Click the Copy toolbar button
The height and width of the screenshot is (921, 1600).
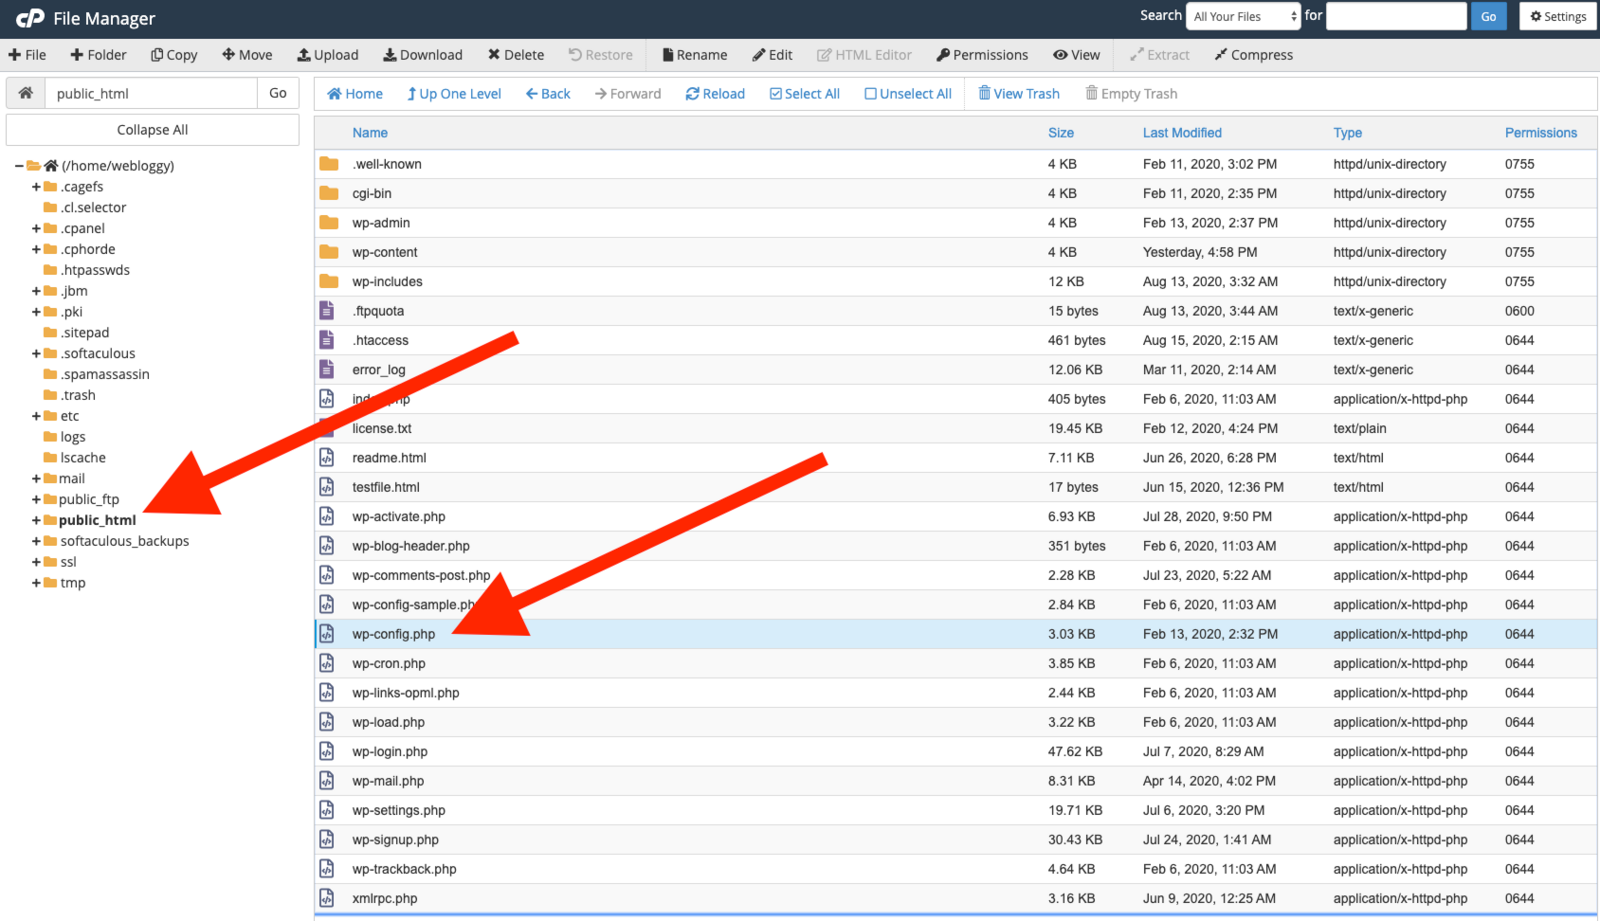tap(174, 55)
